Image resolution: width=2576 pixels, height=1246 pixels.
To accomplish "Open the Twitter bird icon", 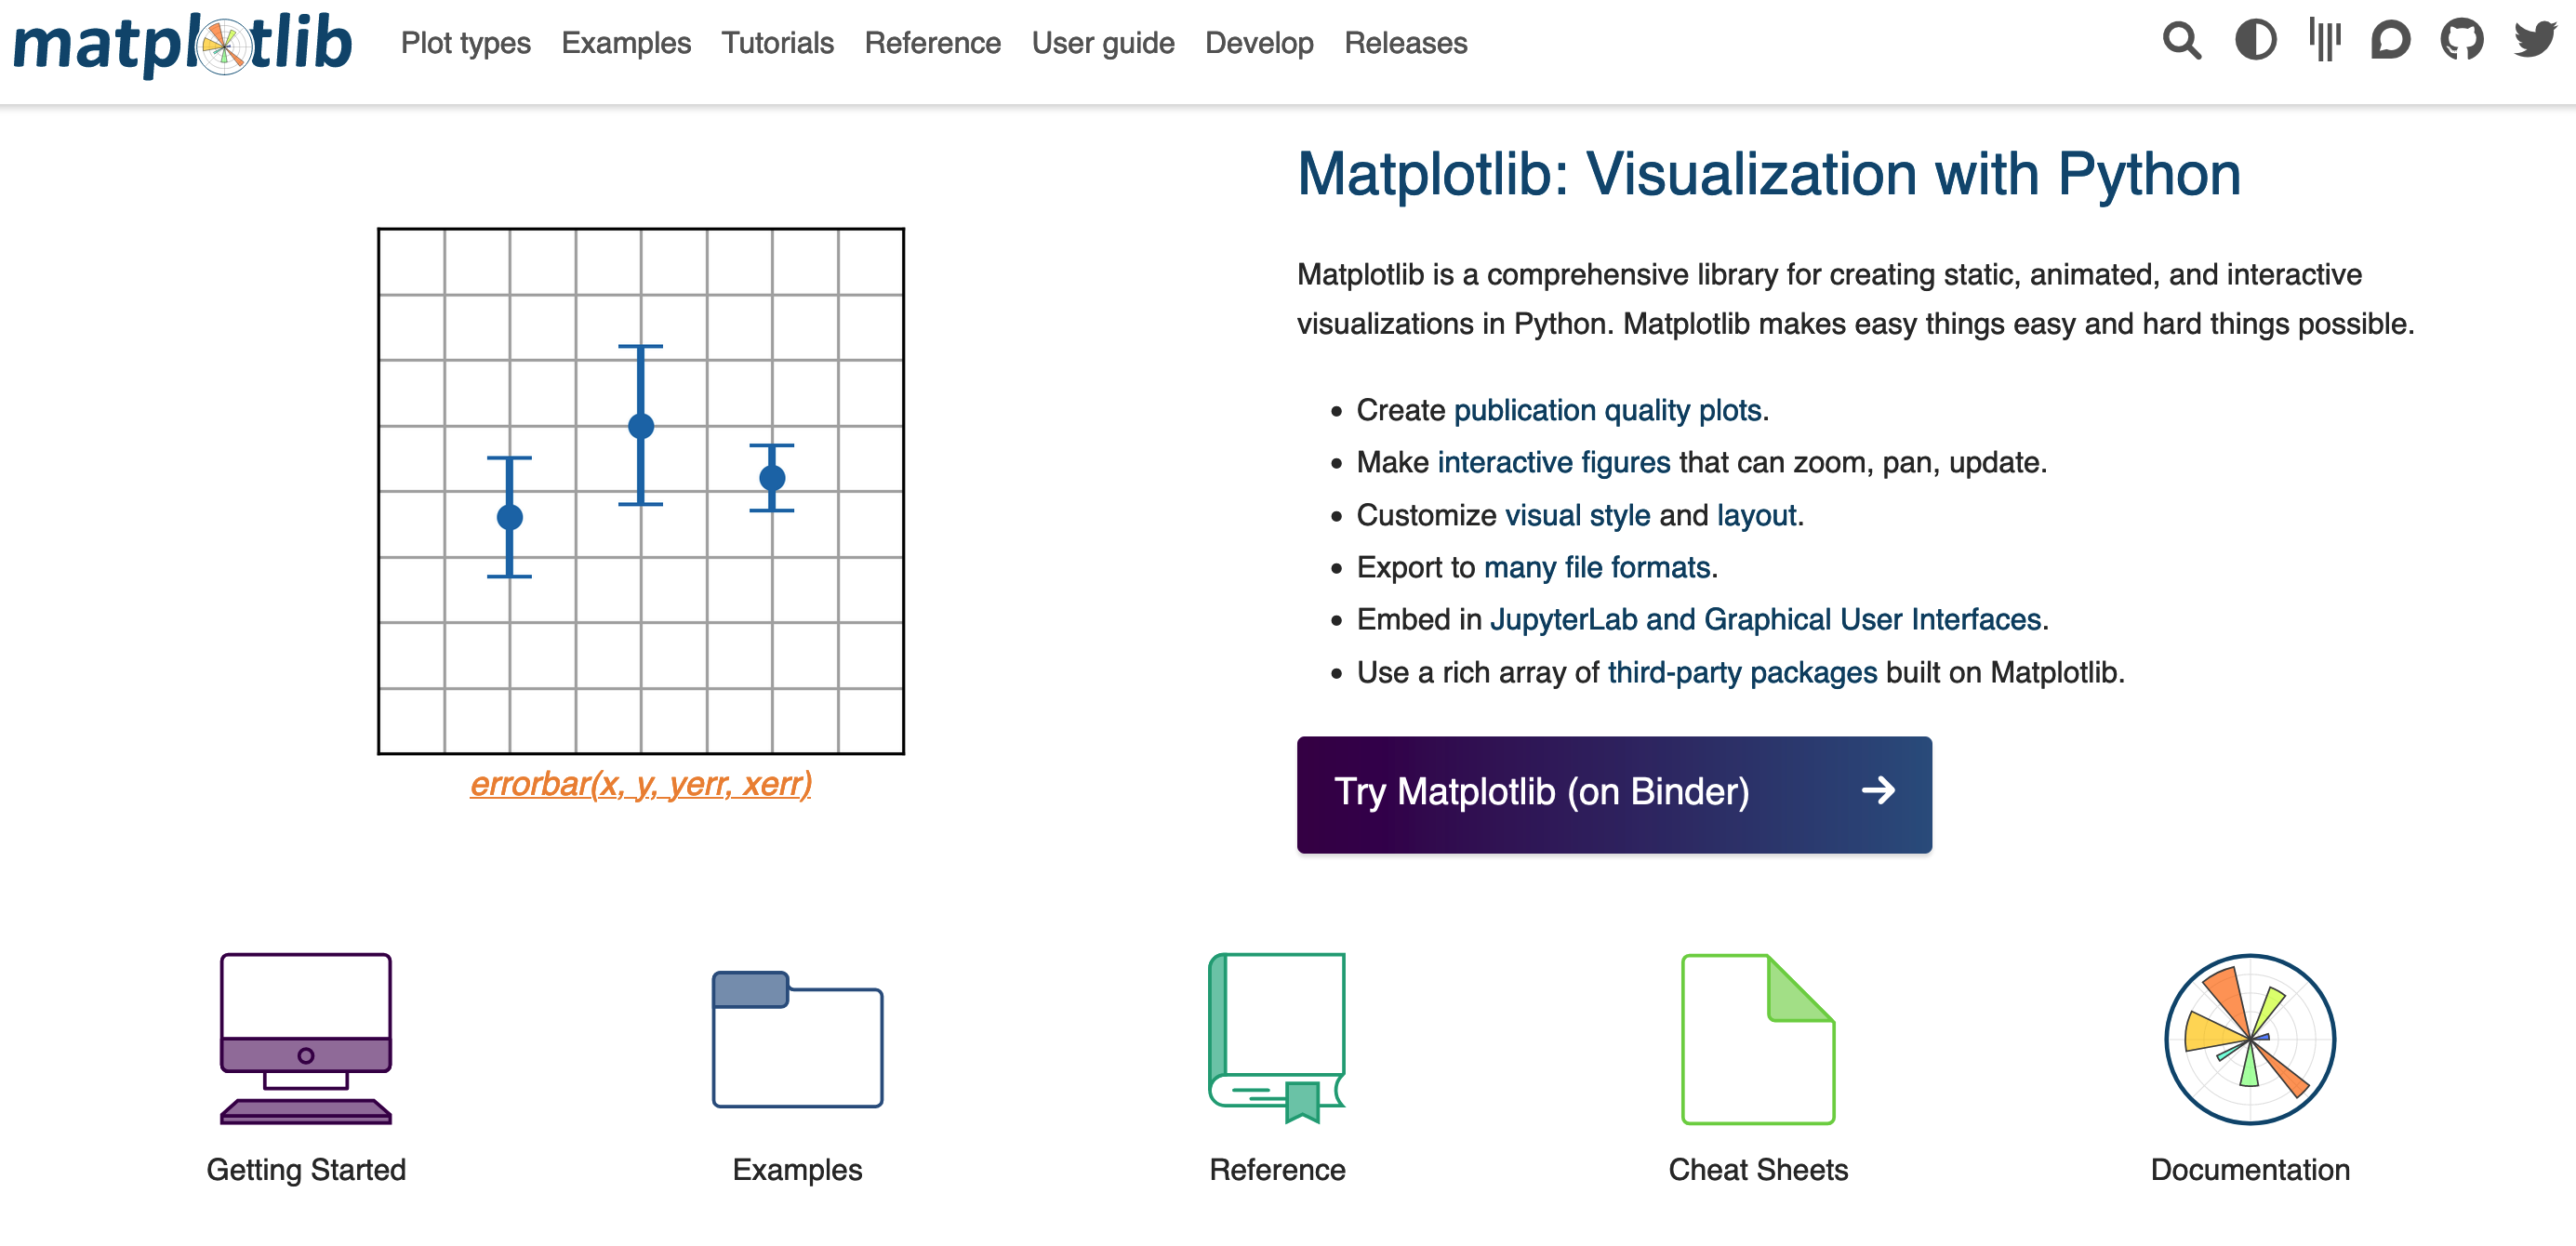I will click(x=2536, y=40).
